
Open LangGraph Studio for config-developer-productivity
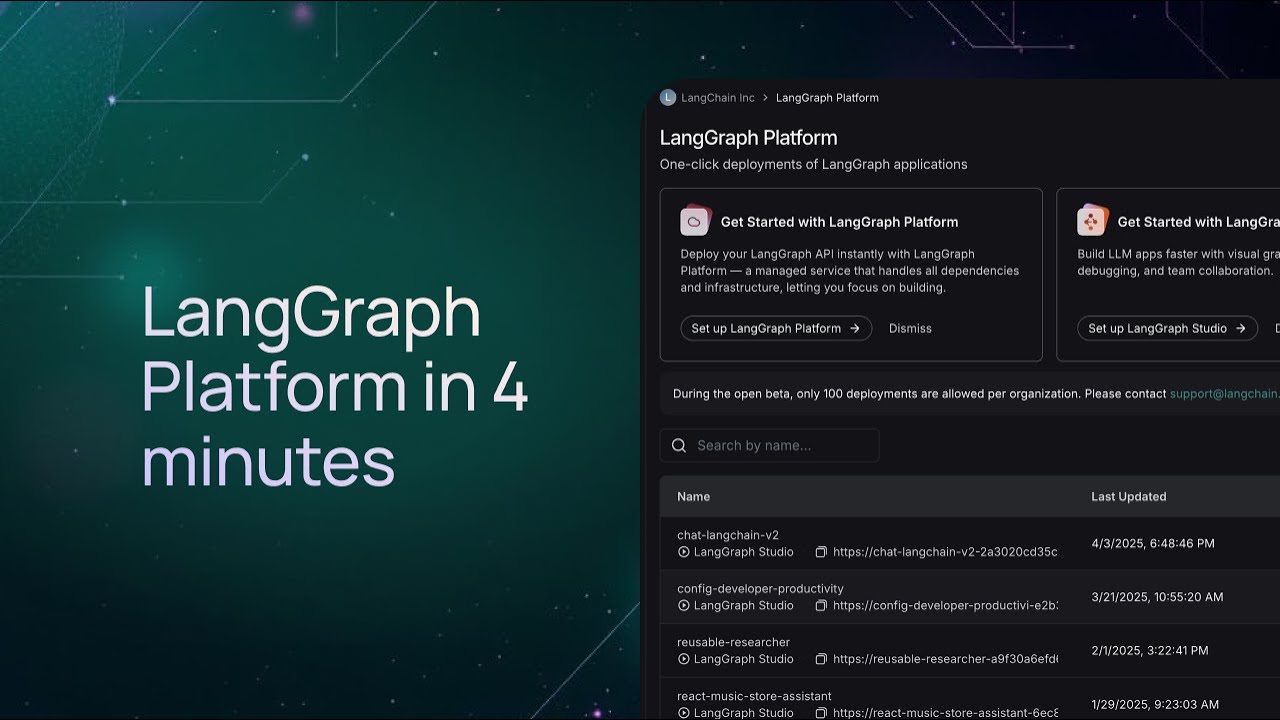[x=743, y=606]
